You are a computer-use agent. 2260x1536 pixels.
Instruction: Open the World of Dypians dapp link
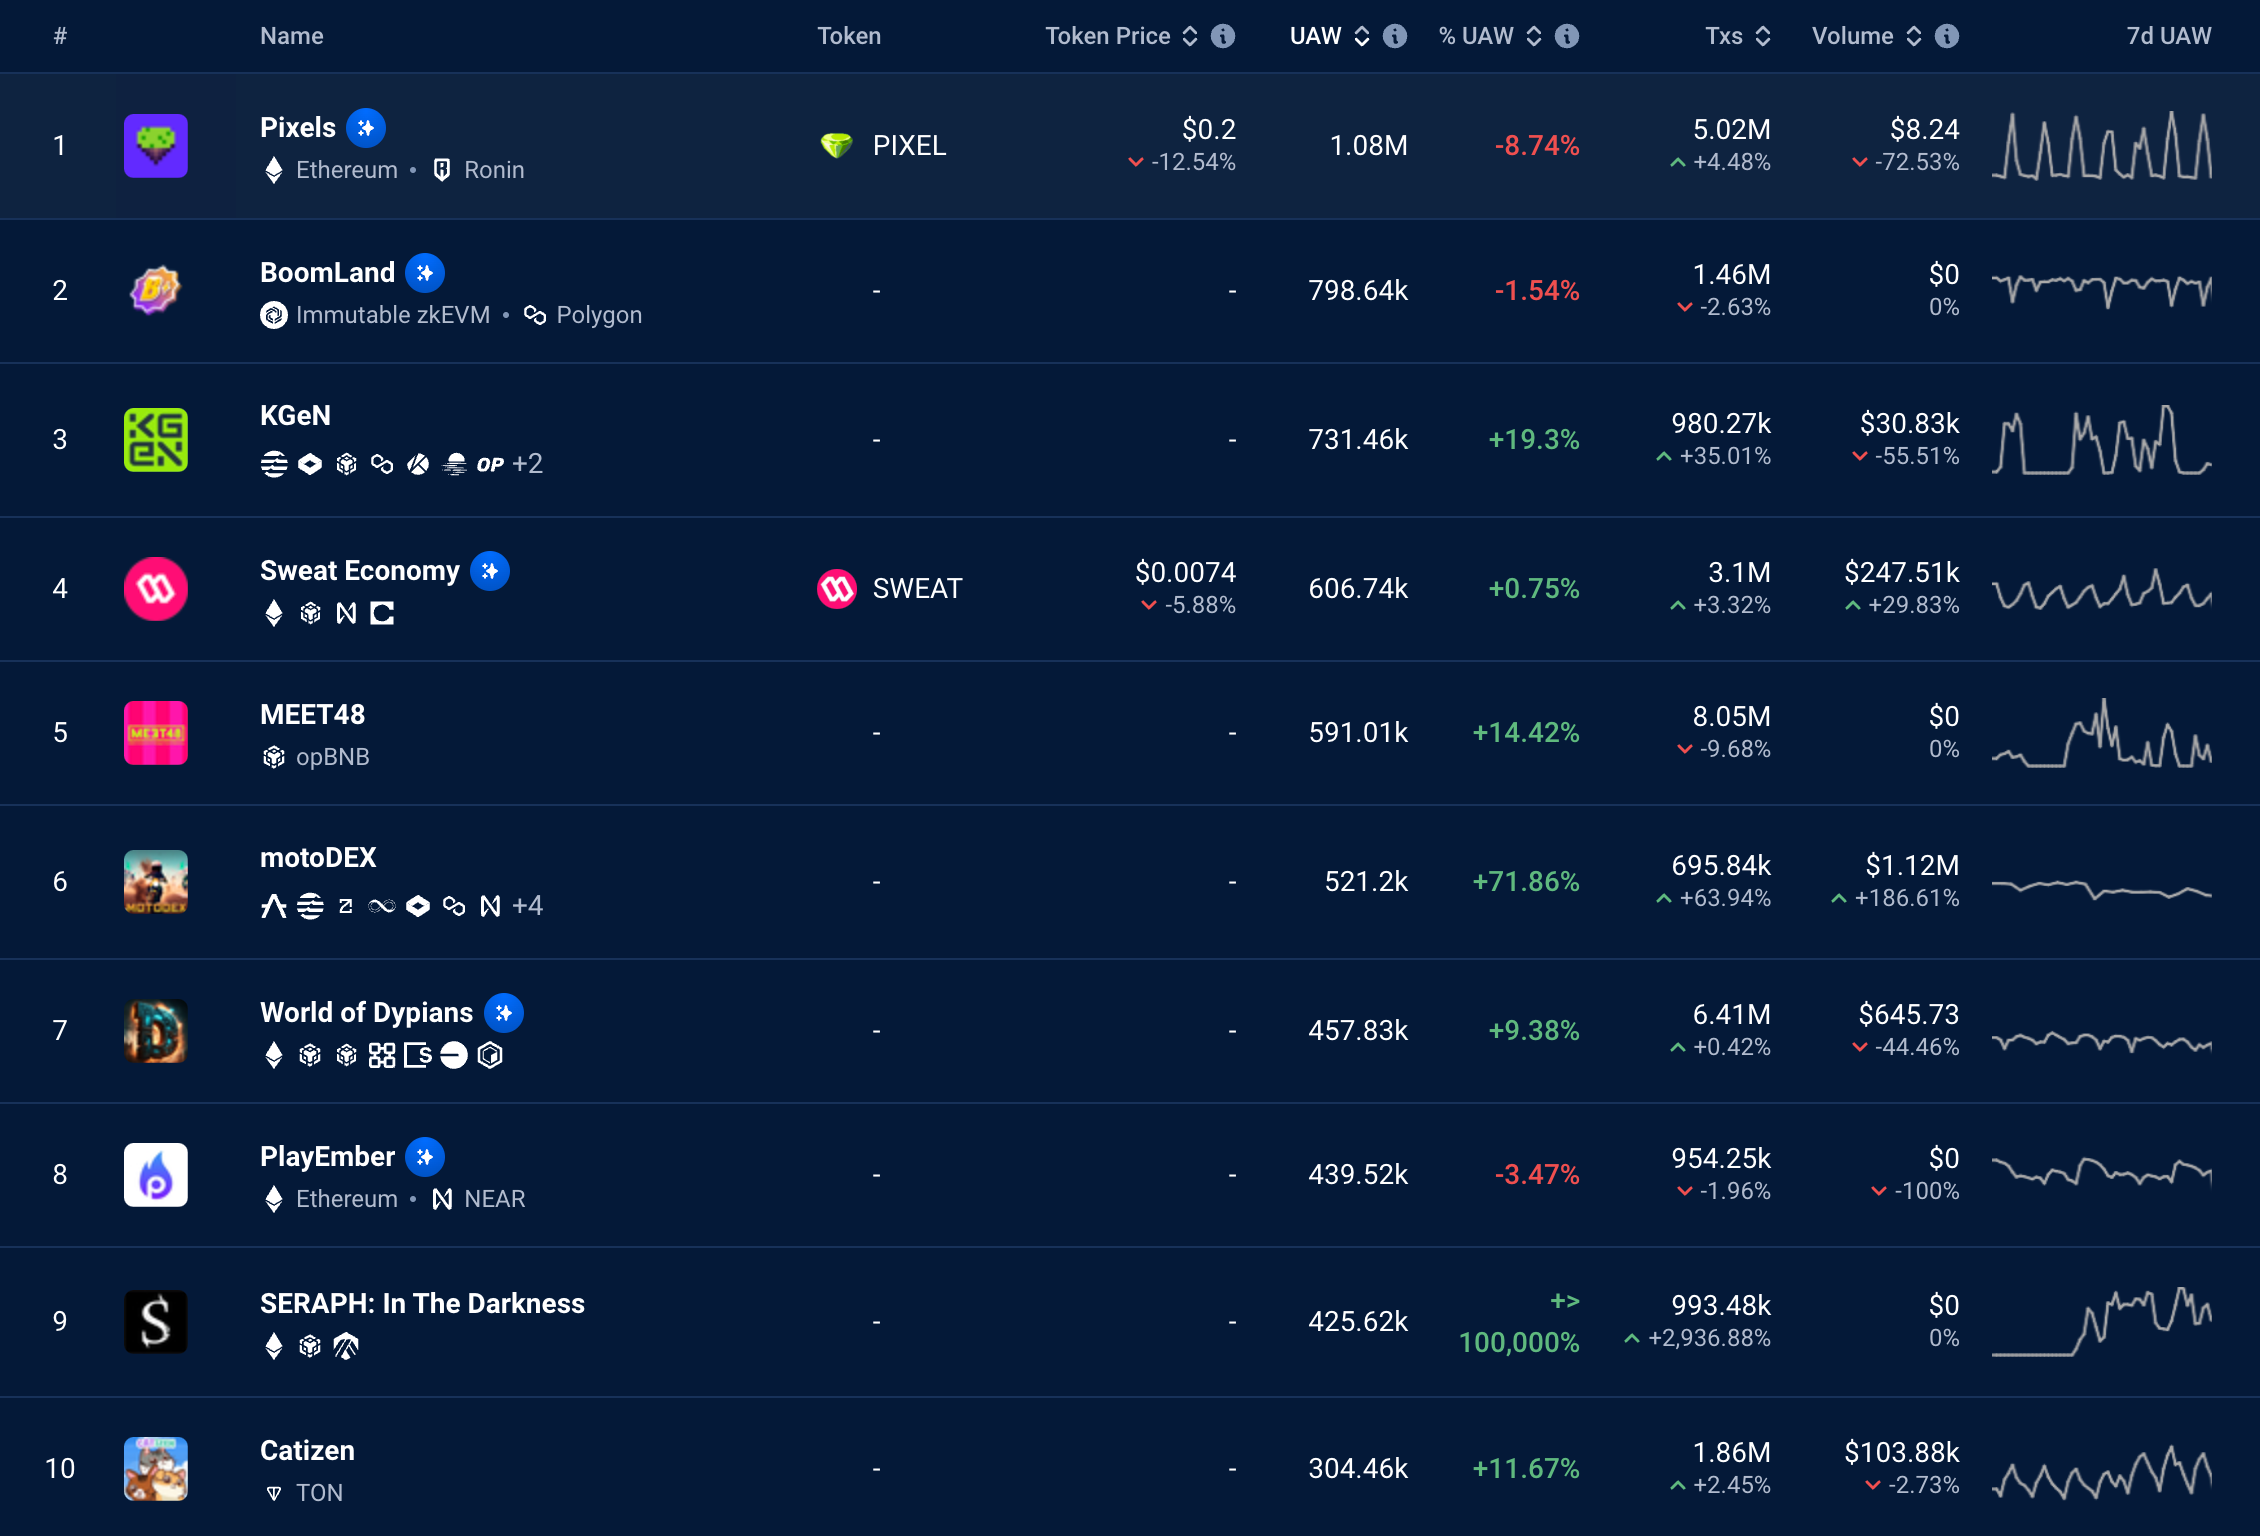tap(366, 1013)
